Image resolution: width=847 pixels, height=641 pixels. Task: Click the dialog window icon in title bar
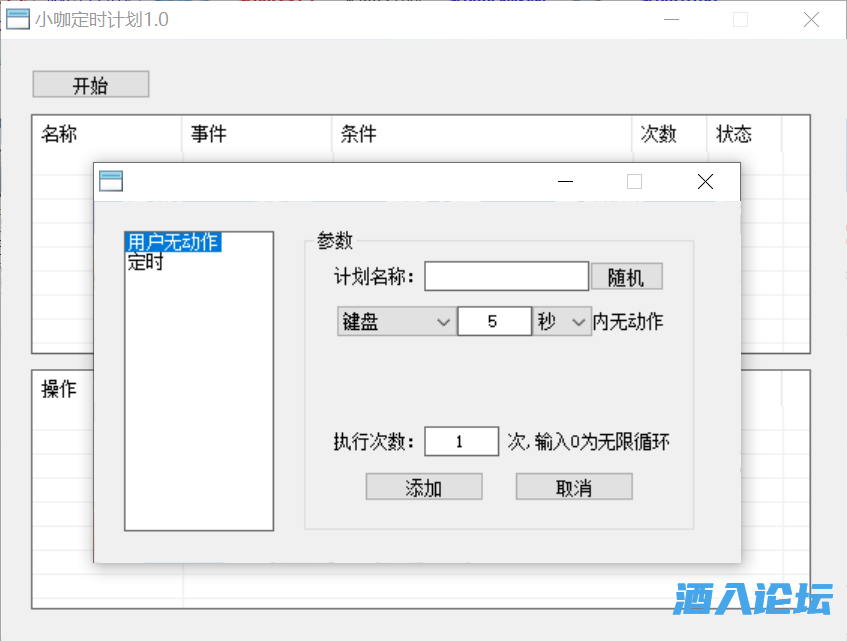tap(111, 181)
